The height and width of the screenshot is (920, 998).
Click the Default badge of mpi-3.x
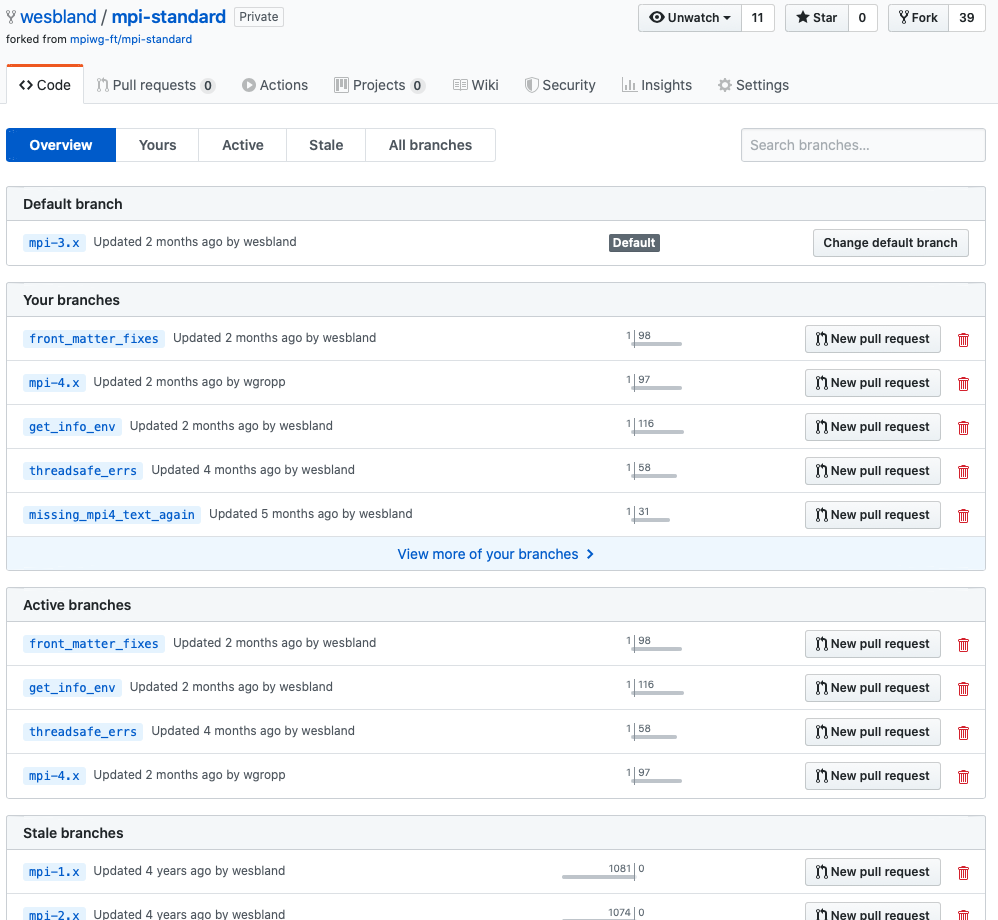click(634, 243)
